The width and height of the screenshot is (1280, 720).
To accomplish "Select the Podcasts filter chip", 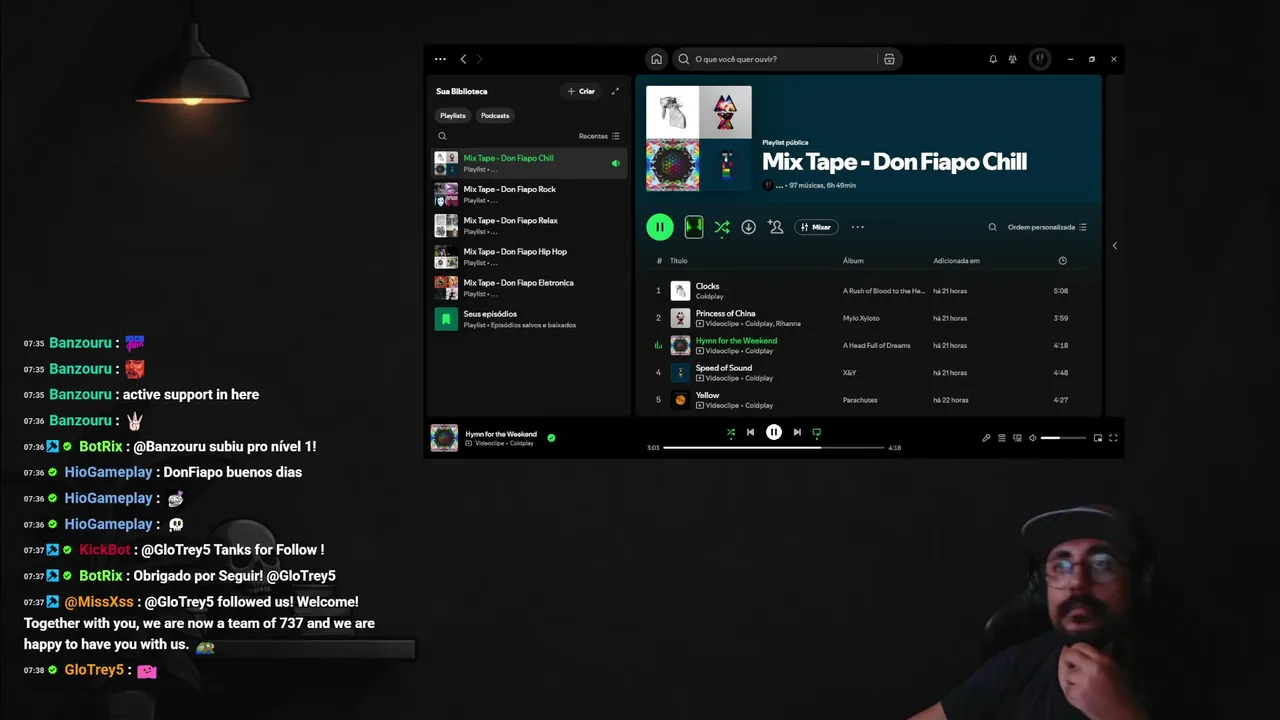I will coord(495,115).
